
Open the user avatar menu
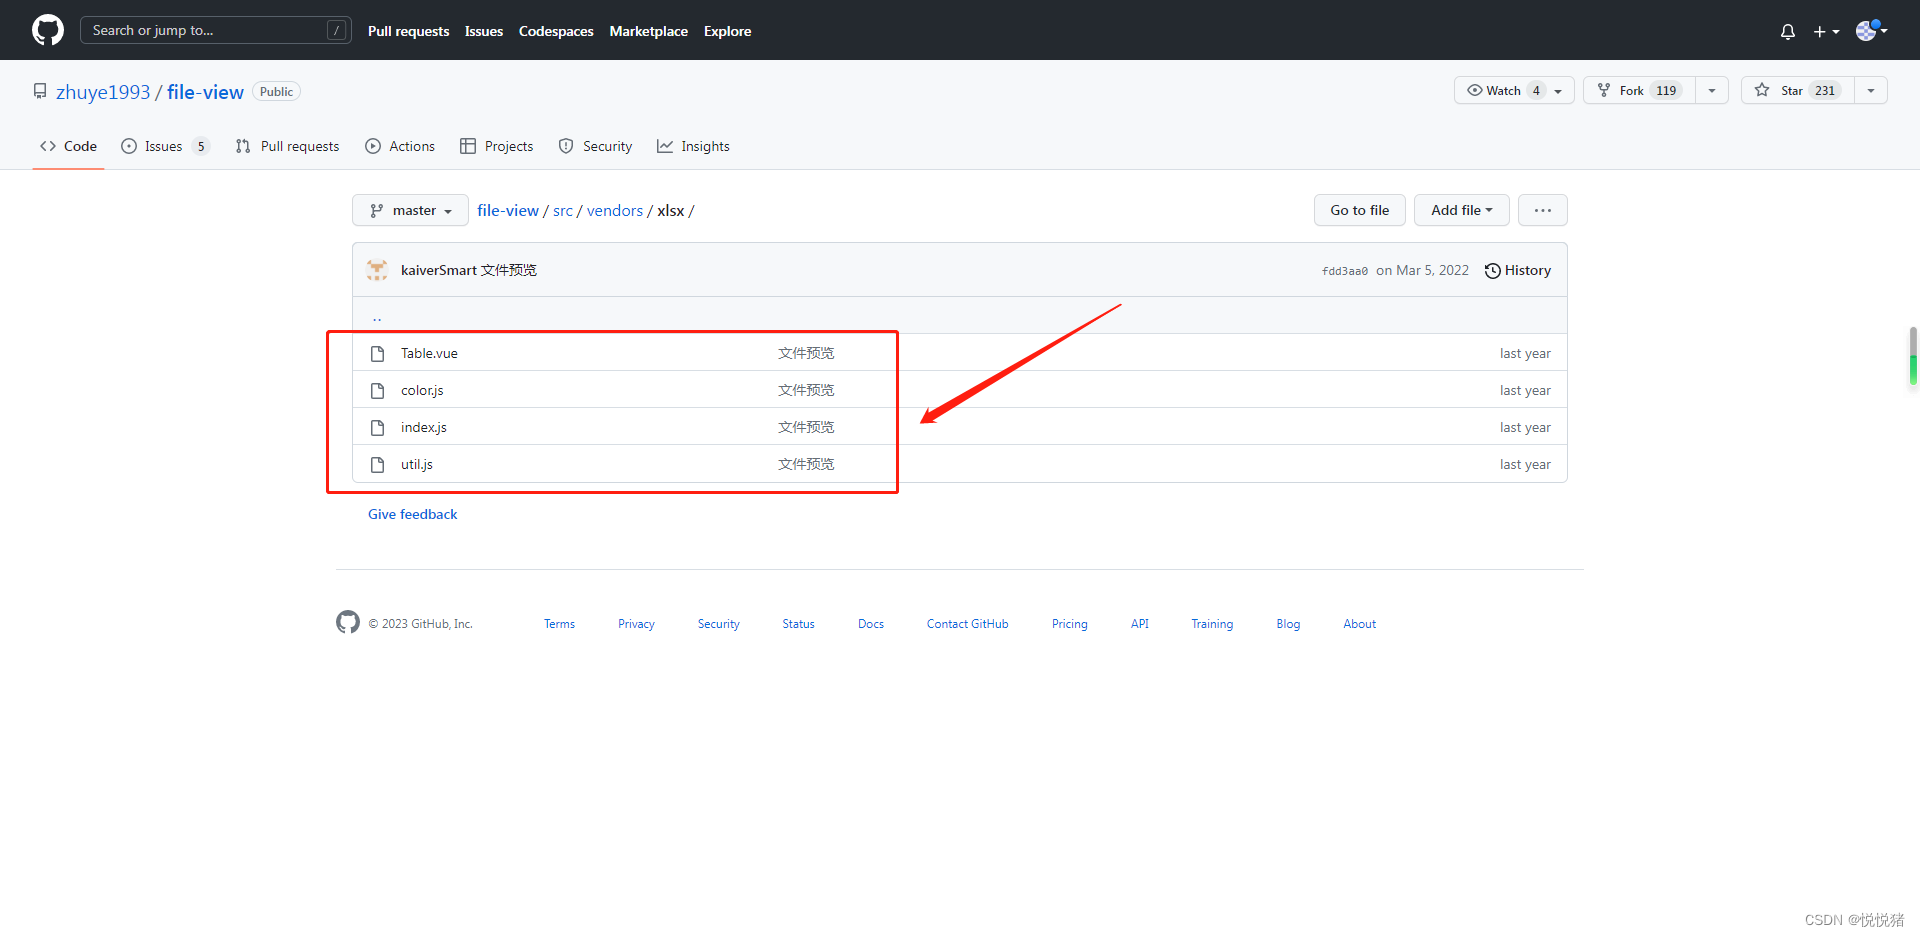1871,30
